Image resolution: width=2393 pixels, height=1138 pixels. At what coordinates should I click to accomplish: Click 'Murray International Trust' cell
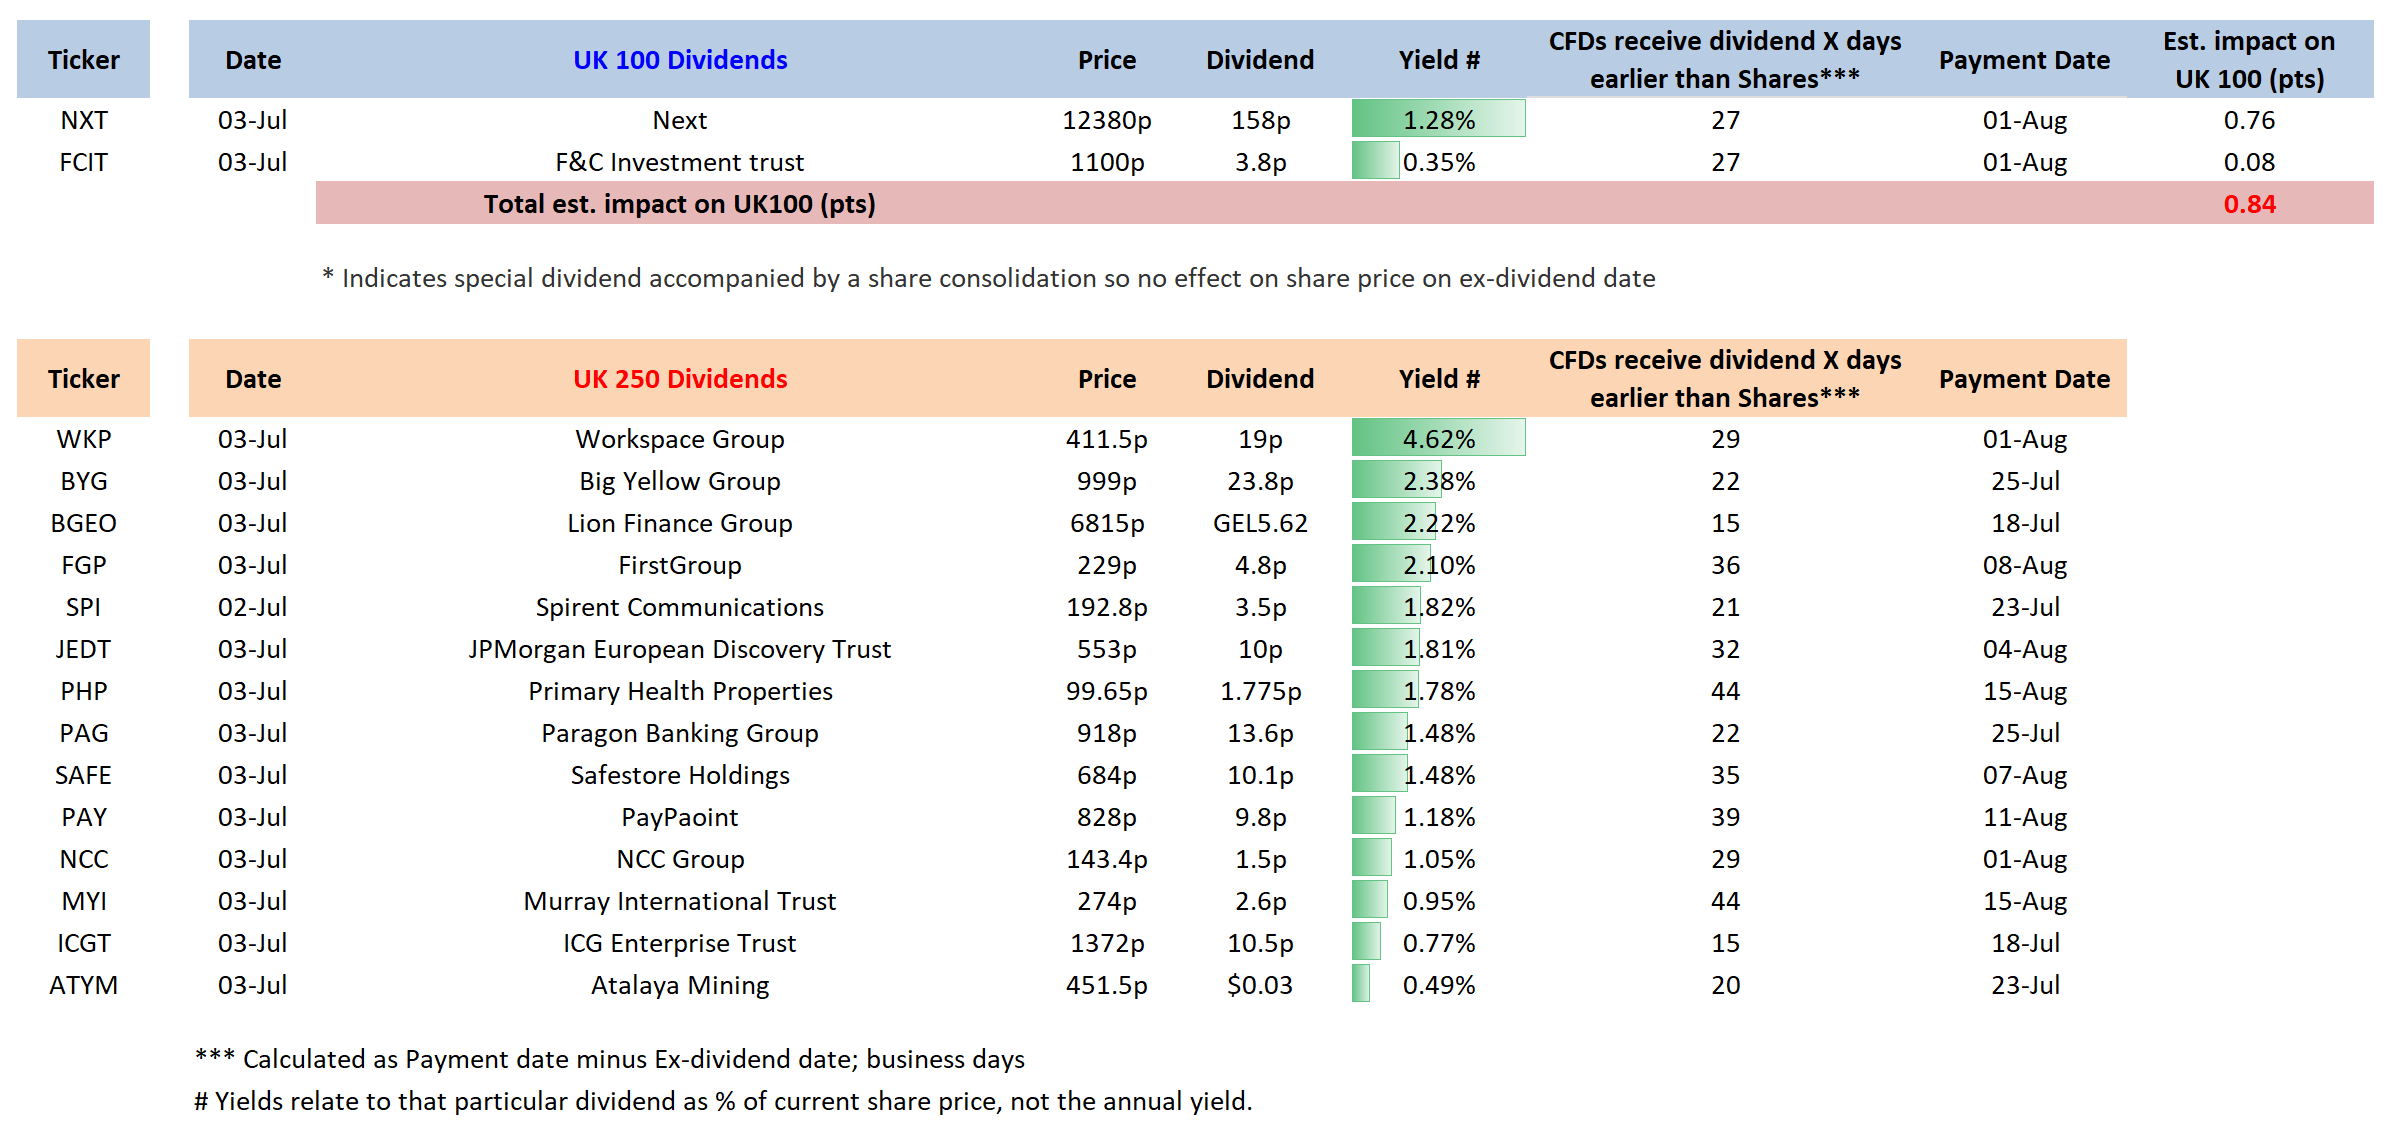[680, 901]
